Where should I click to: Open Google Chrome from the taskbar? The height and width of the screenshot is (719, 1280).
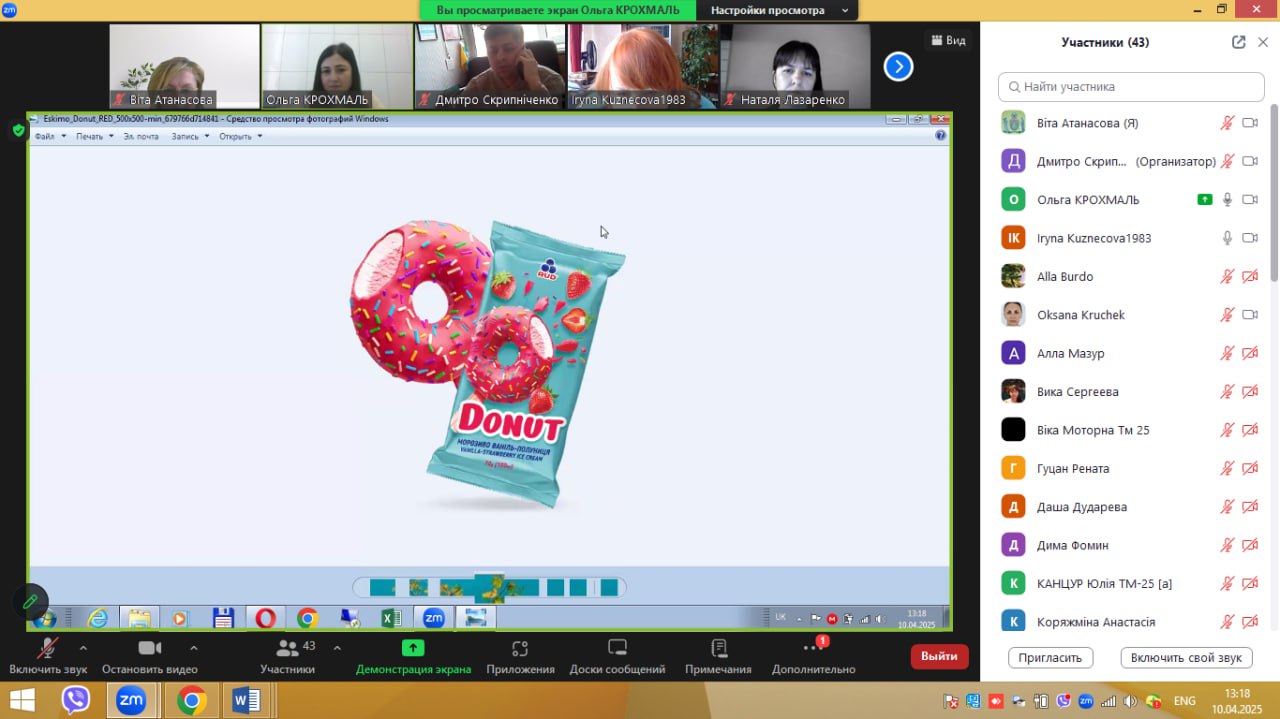tap(191, 700)
